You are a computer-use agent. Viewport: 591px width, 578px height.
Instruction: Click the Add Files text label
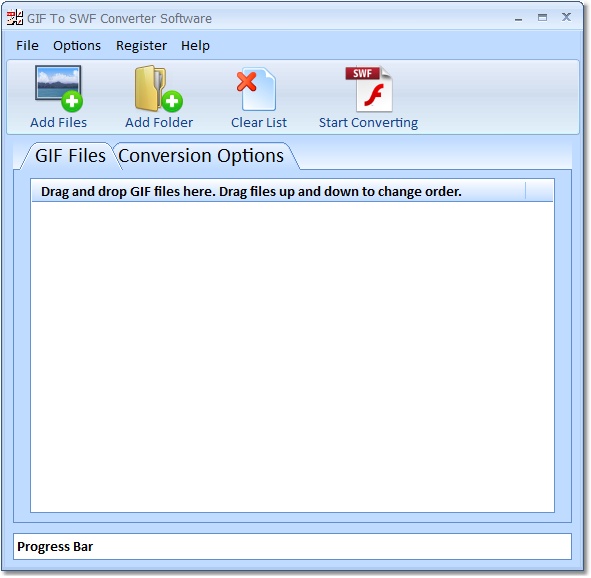click(x=58, y=122)
